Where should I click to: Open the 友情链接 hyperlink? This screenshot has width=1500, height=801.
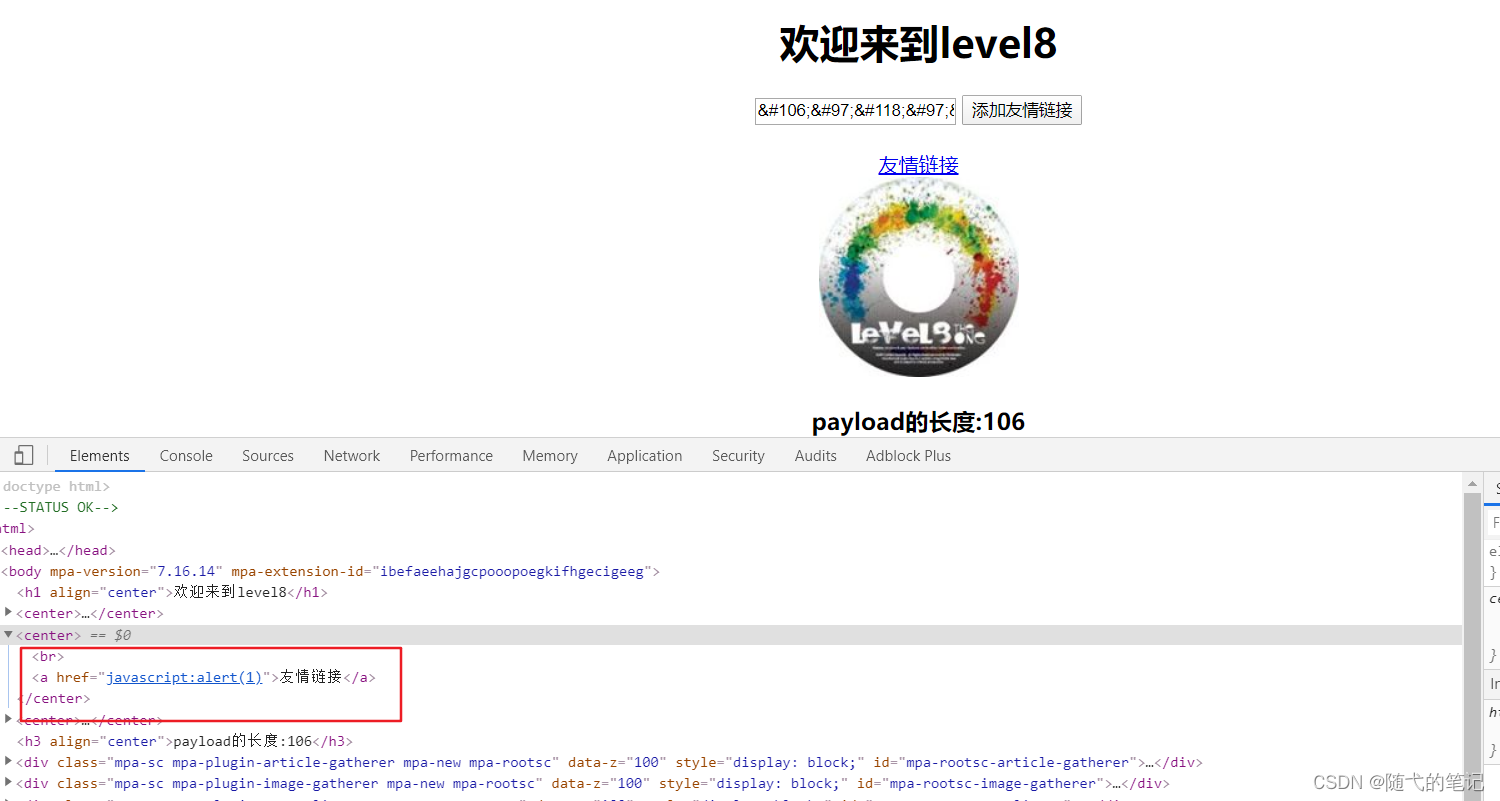[x=917, y=164]
